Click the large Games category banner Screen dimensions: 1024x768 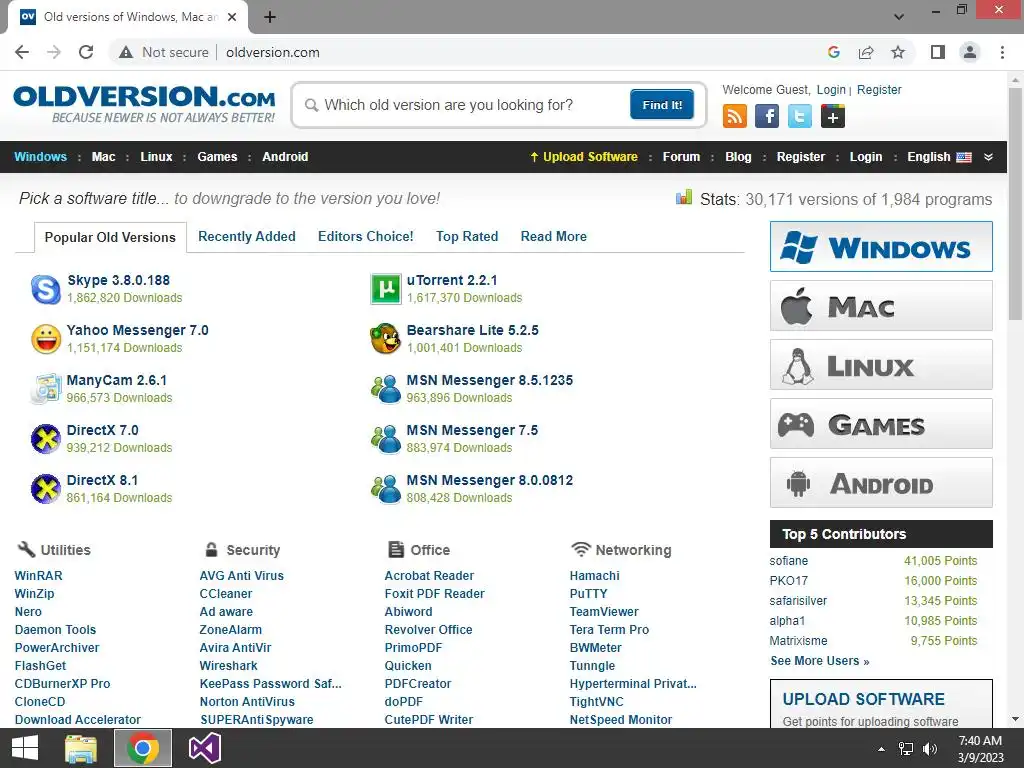coord(881,424)
